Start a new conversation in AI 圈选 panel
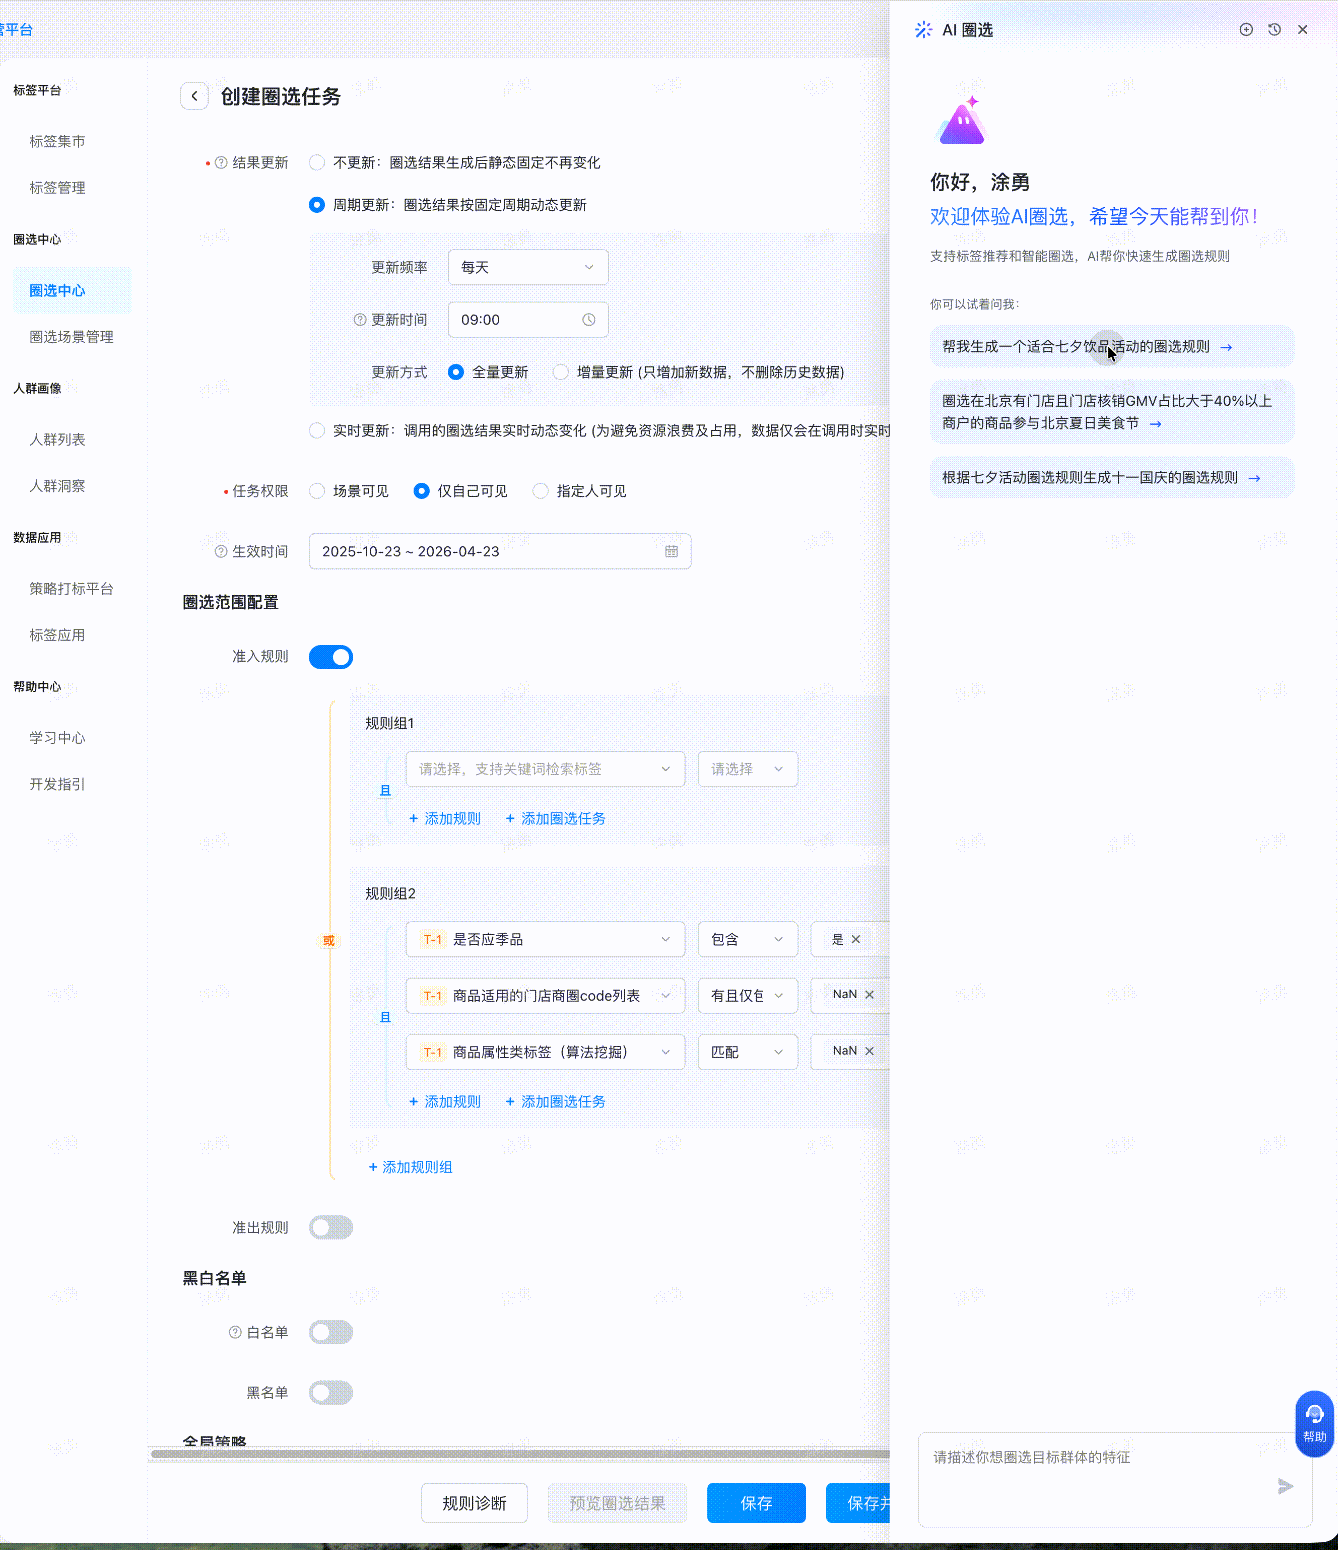Screen dimensions: 1338x1550 coord(1246,29)
